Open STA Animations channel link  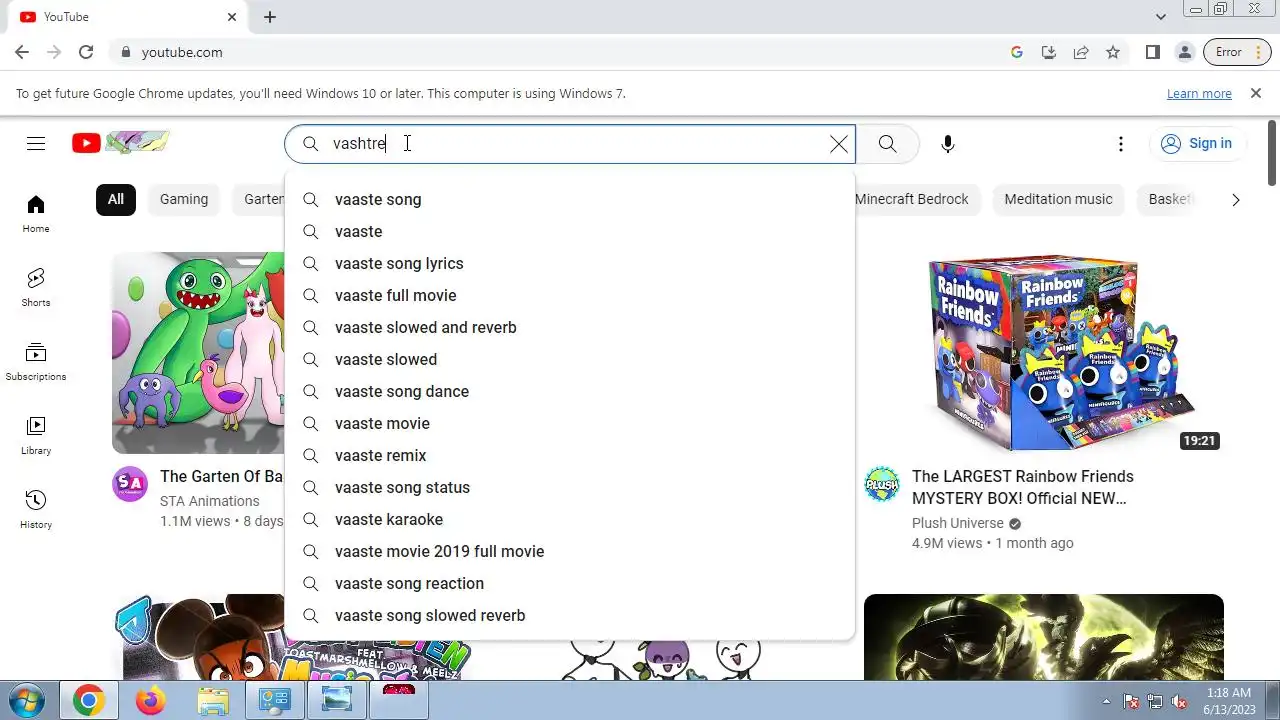point(210,501)
